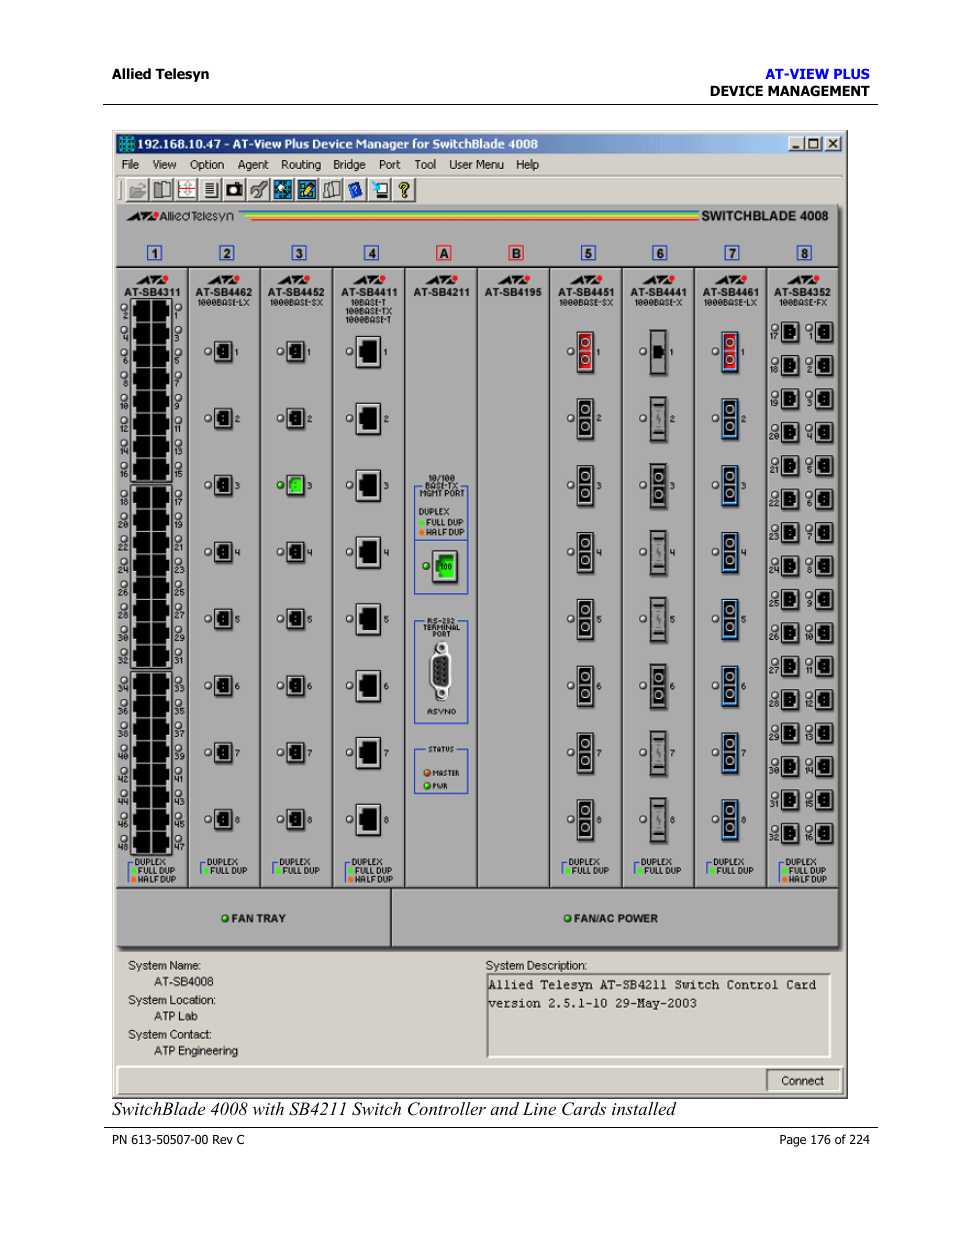
Task: Click the AT-SB4311 card label
Action: pyautogui.click(x=152, y=292)
